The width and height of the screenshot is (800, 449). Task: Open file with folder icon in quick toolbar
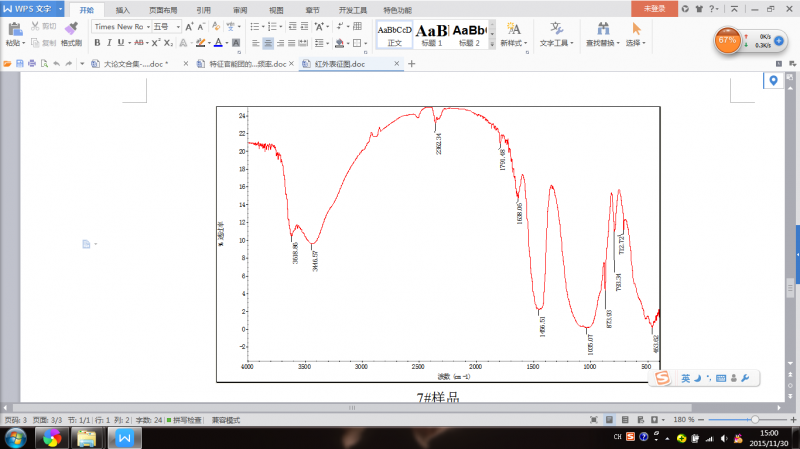click(7, 64)
